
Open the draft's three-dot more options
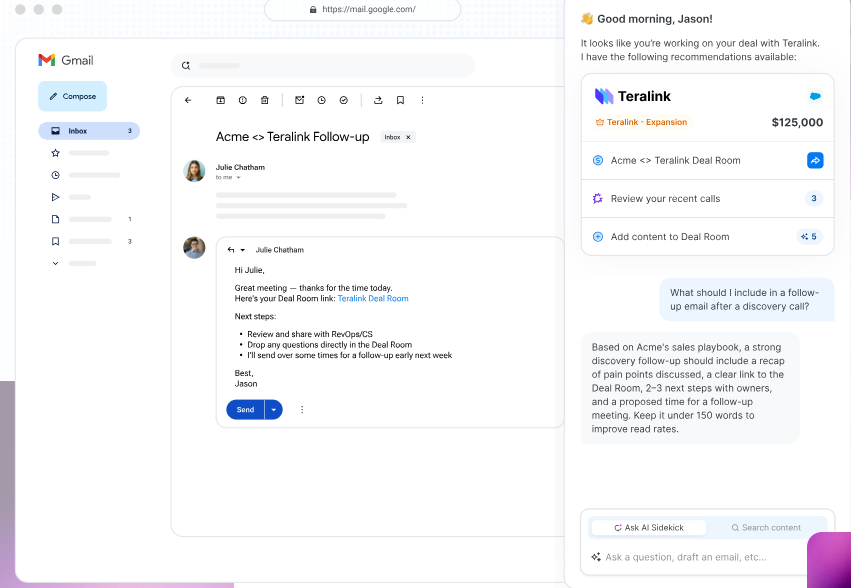[302, 409]
